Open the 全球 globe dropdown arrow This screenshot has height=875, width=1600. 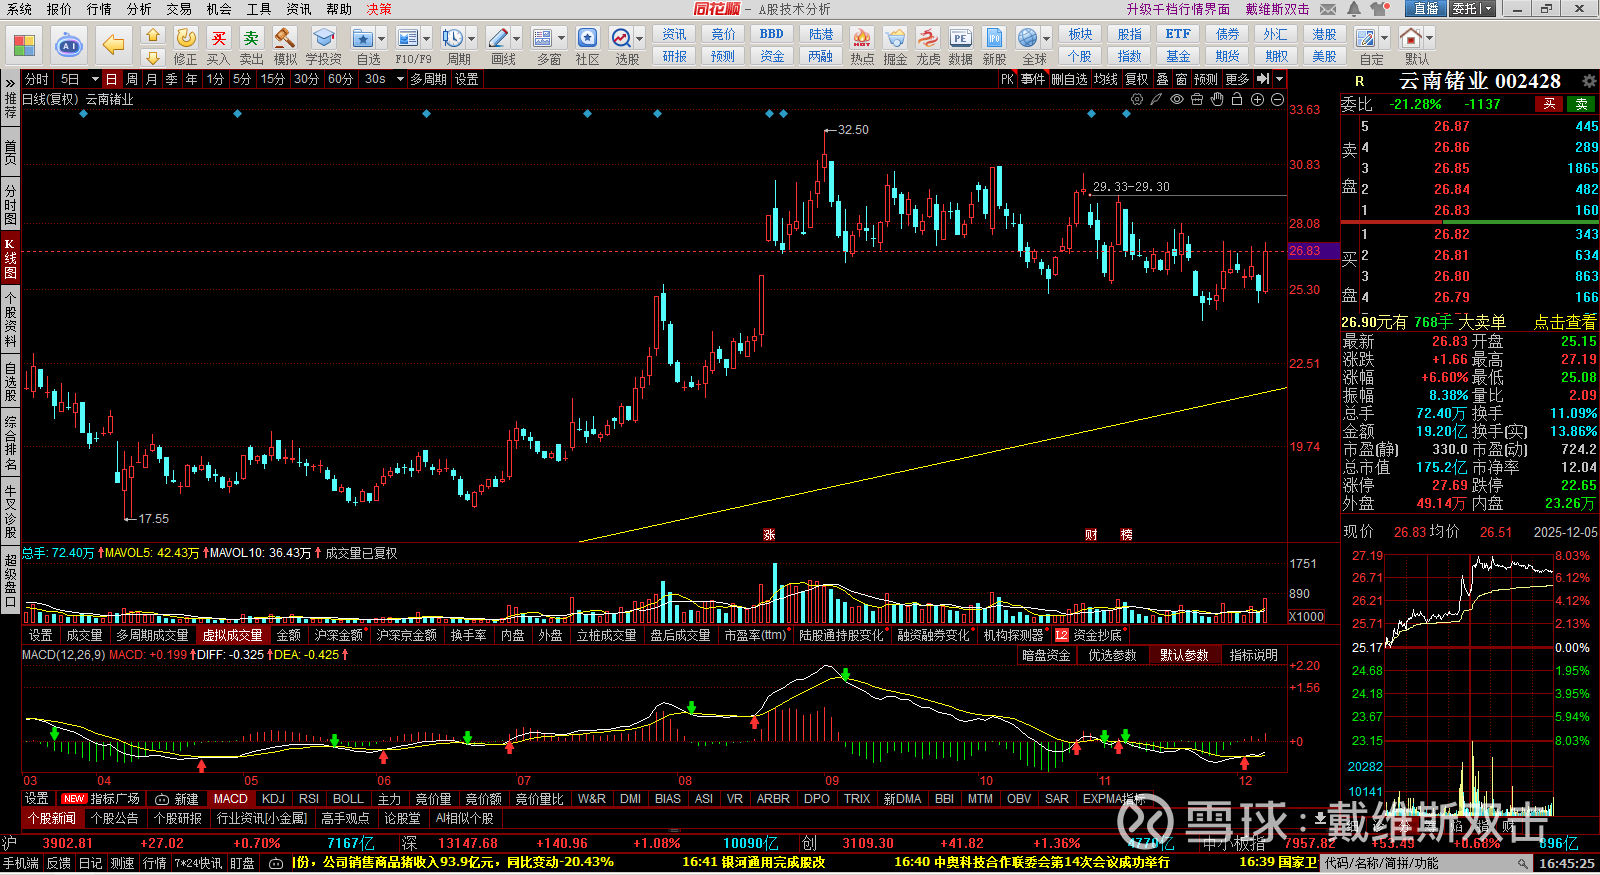click(x=1045, y=38)
